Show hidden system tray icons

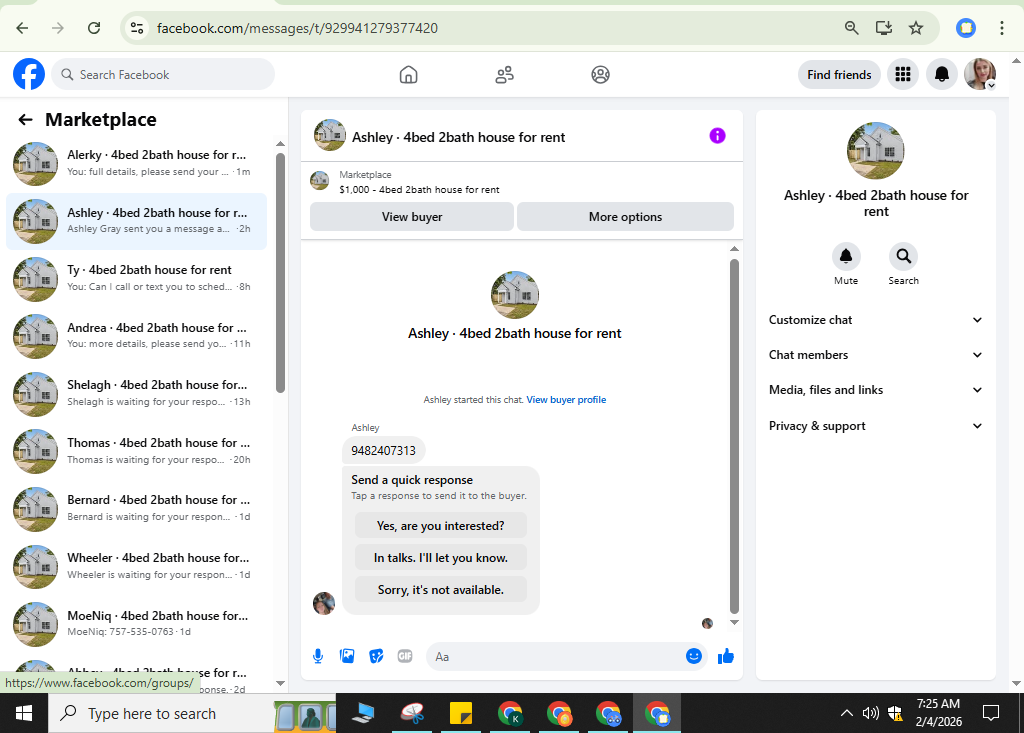pyautogui.click(x=846, y=713)
